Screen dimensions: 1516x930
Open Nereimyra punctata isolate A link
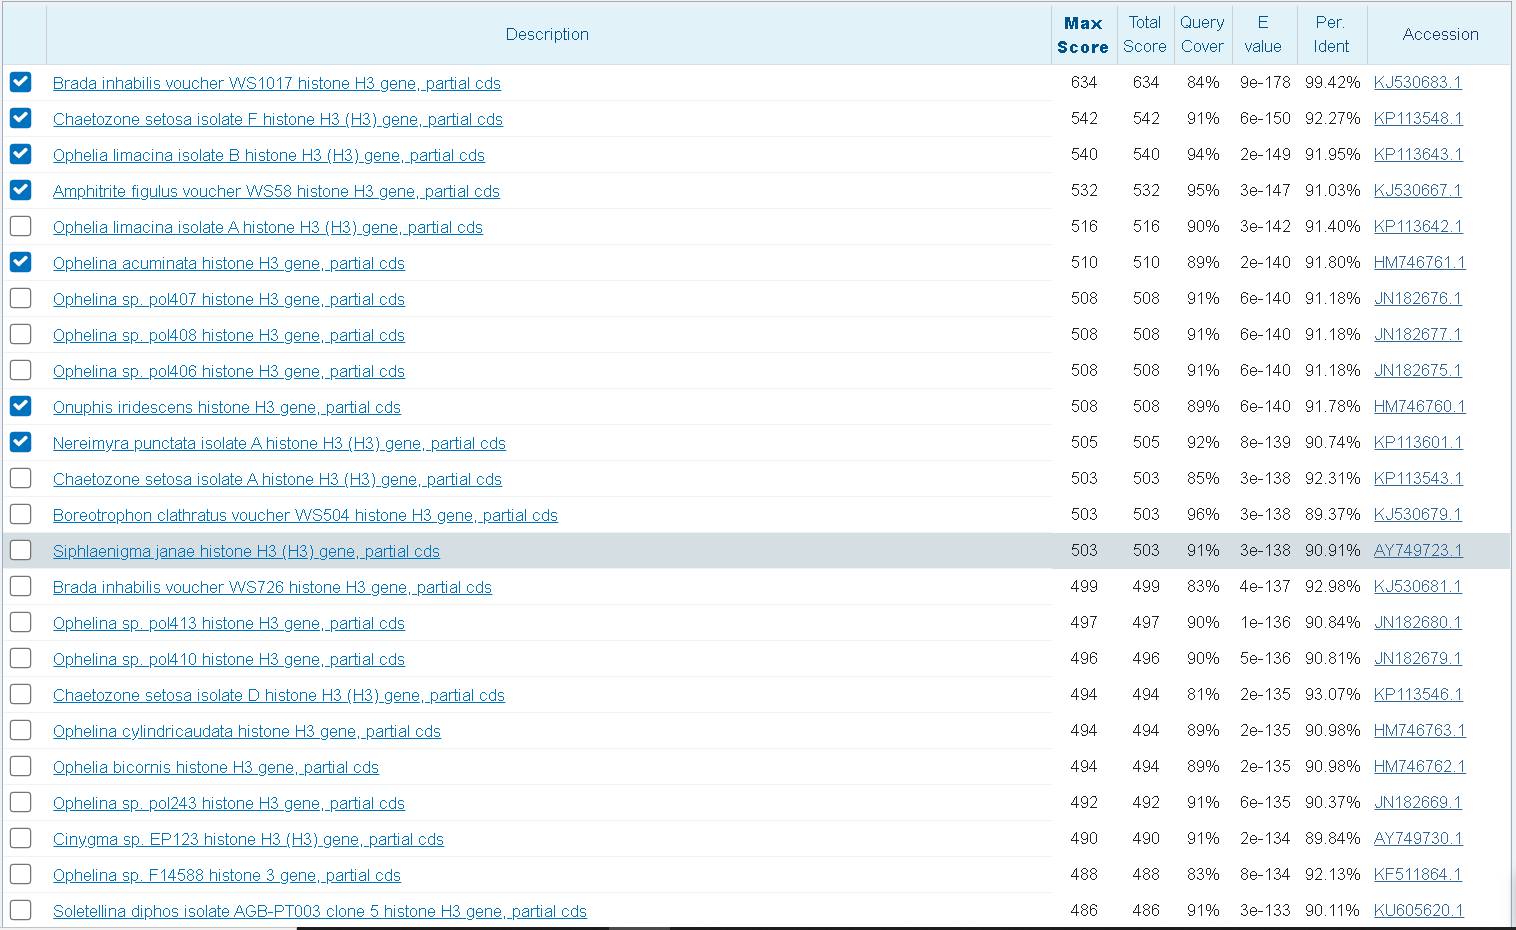(279, 443)
